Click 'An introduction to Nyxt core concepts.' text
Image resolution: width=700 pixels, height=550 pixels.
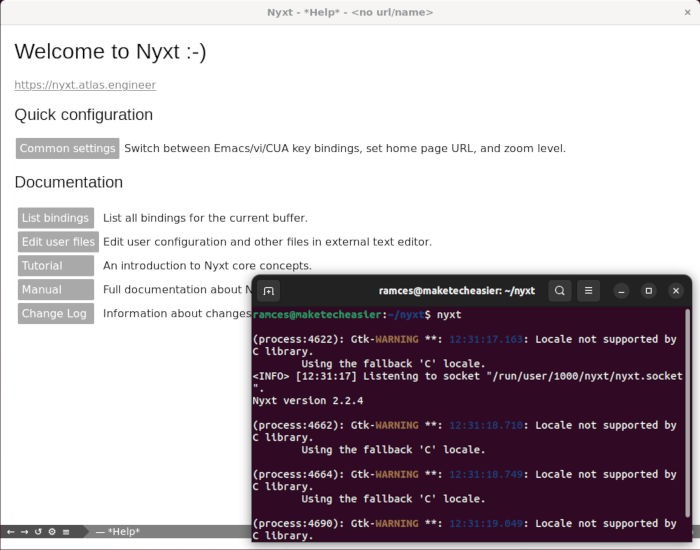coord(207,266)
